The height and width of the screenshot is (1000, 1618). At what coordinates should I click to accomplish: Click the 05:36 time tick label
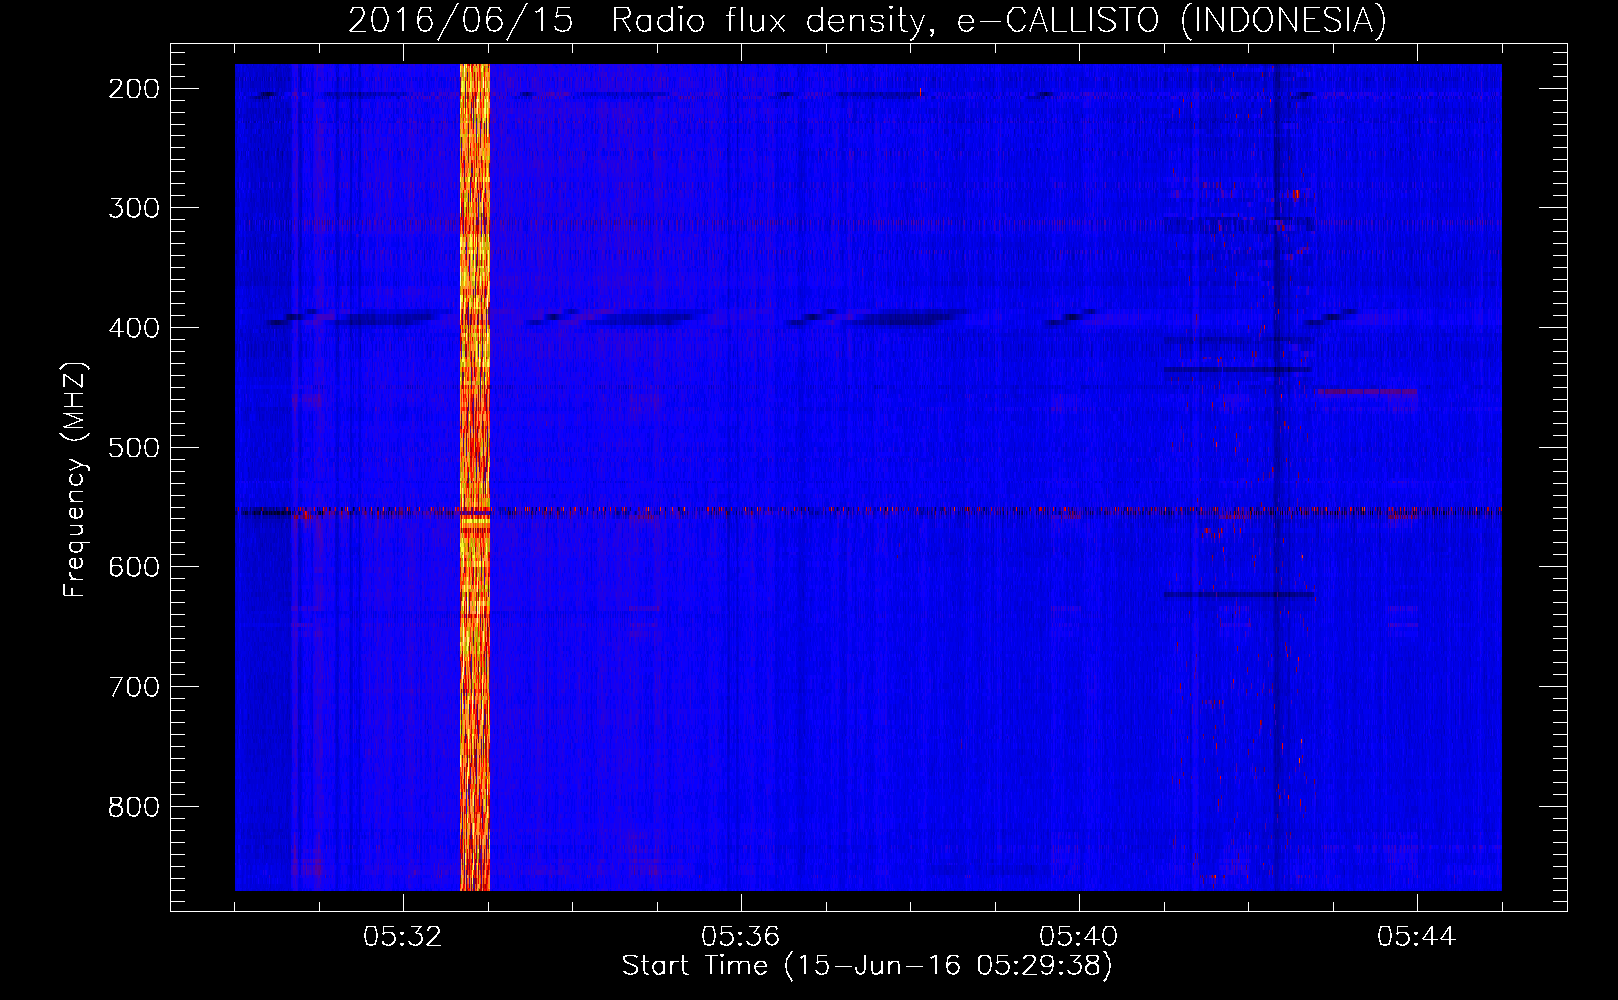pos(741,937)
